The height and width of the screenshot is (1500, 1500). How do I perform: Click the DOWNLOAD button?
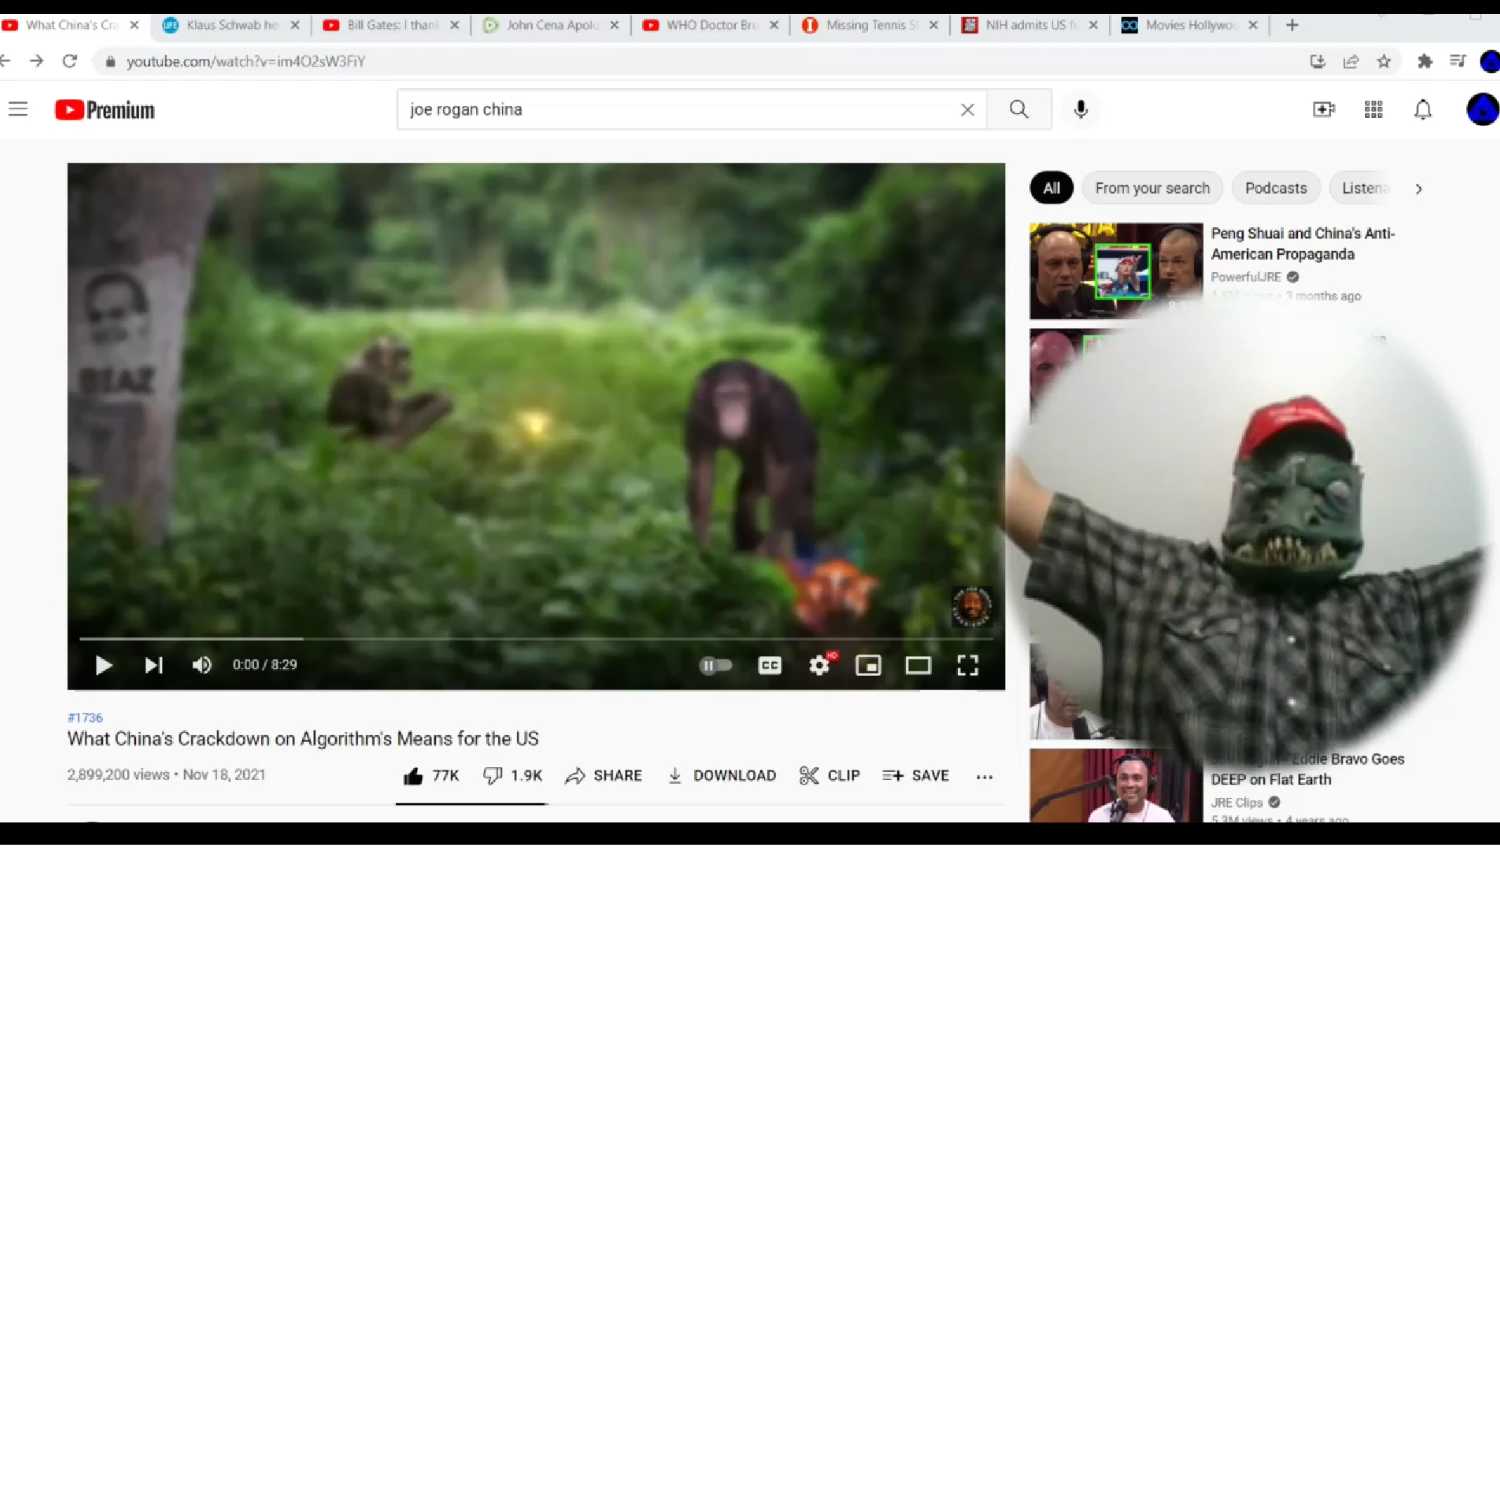721,776
